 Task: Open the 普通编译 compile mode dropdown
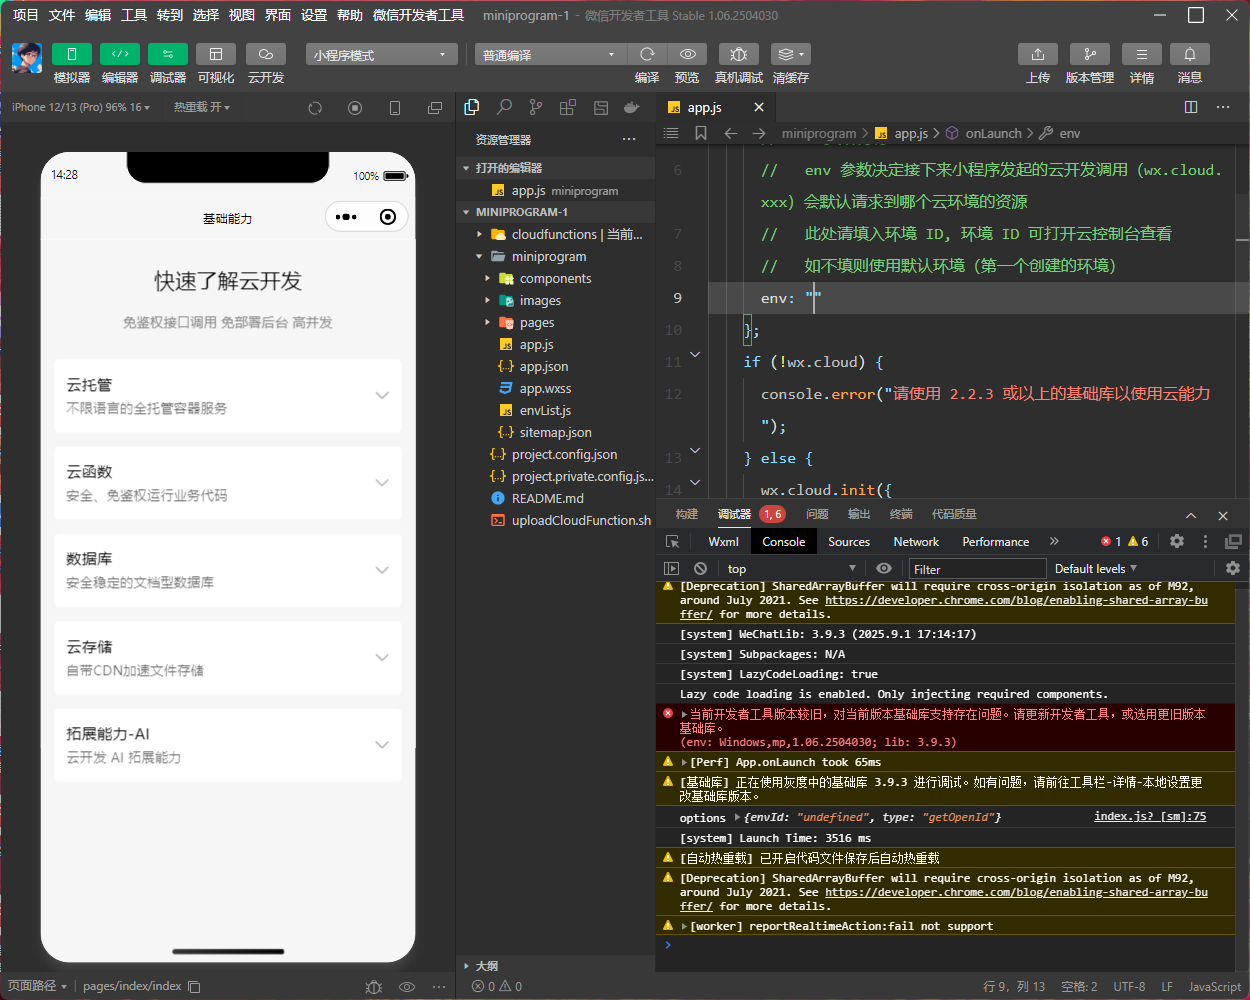tap(550, 54)
